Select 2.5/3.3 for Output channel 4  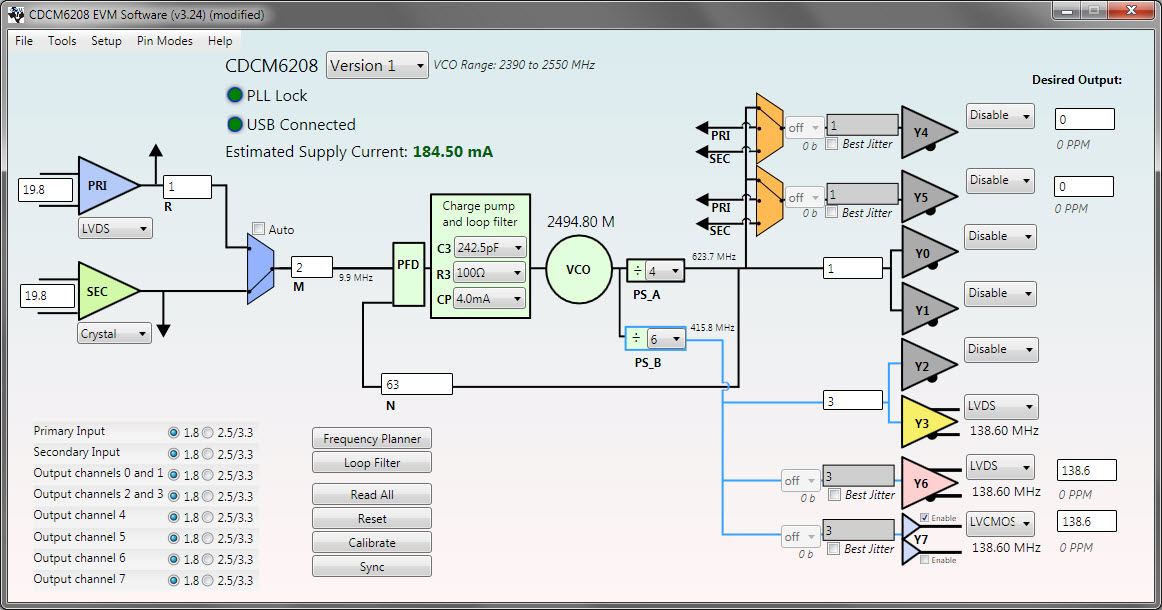pos(208,517)
